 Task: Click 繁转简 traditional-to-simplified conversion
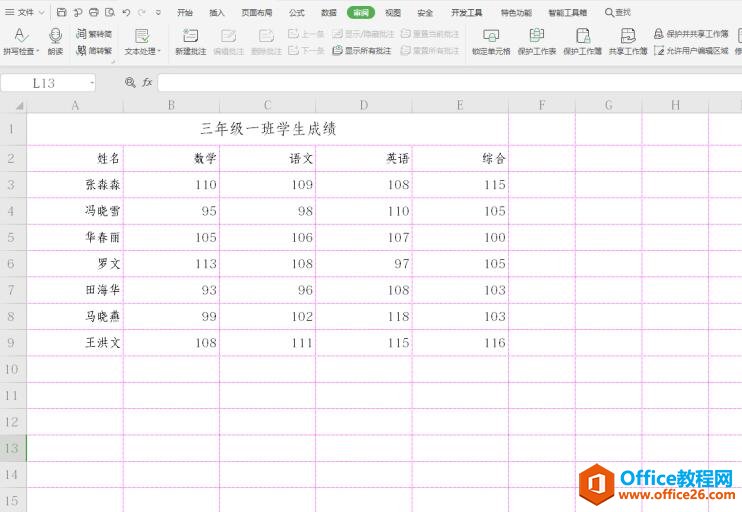tap(94, 34)
